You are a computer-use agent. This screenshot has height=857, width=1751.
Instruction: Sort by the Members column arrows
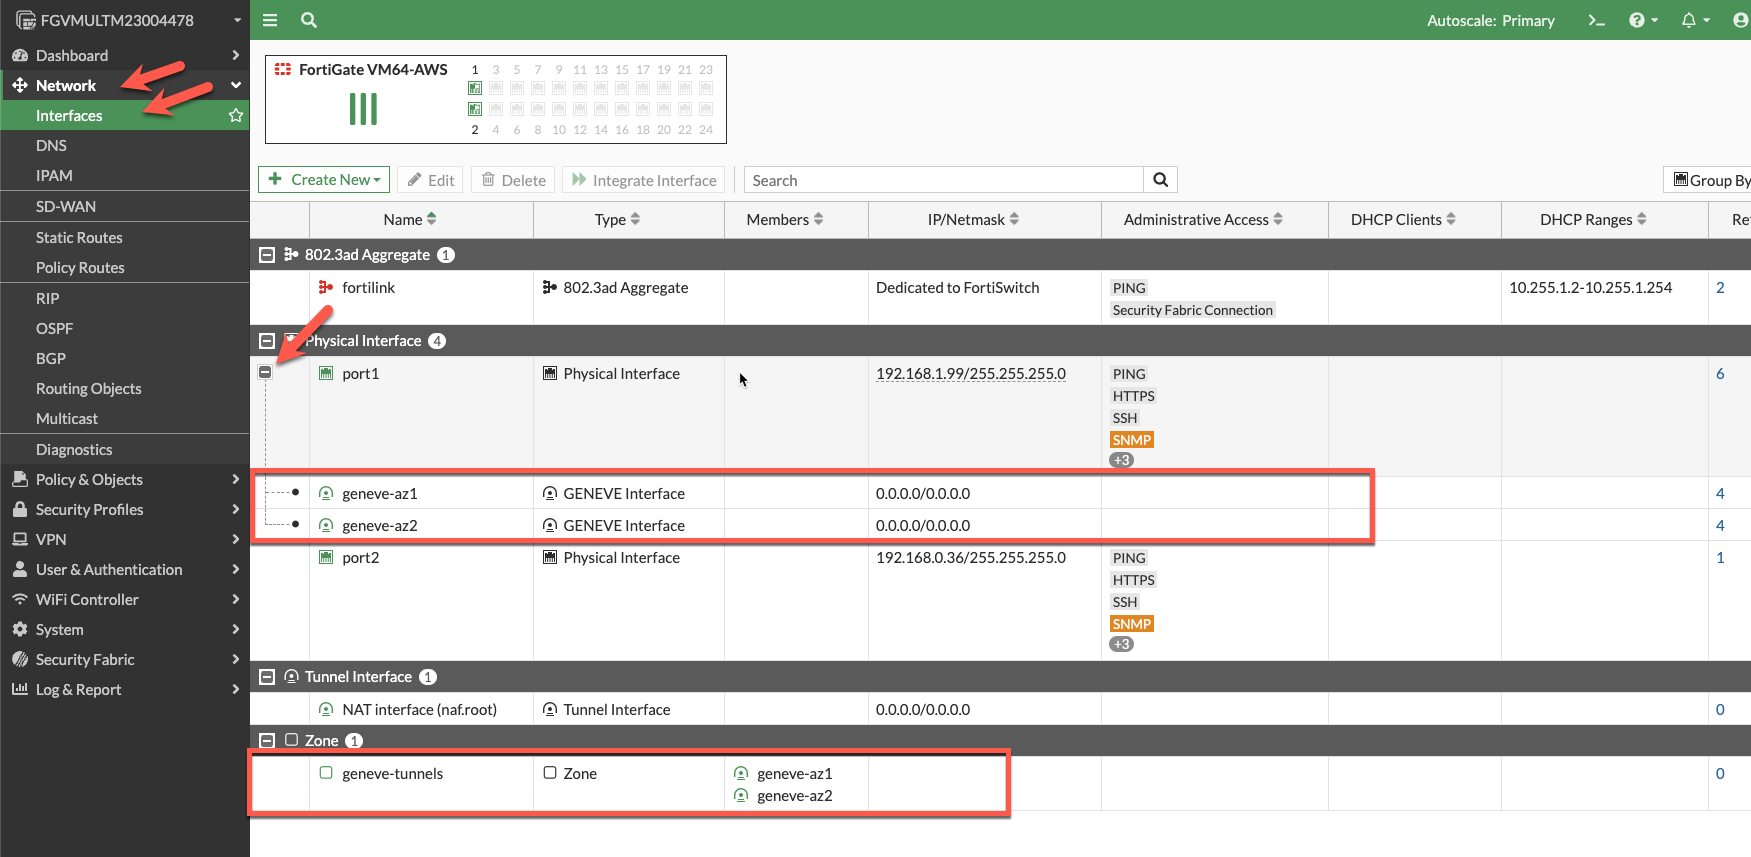pyautogui.click(x=818, y=219)
